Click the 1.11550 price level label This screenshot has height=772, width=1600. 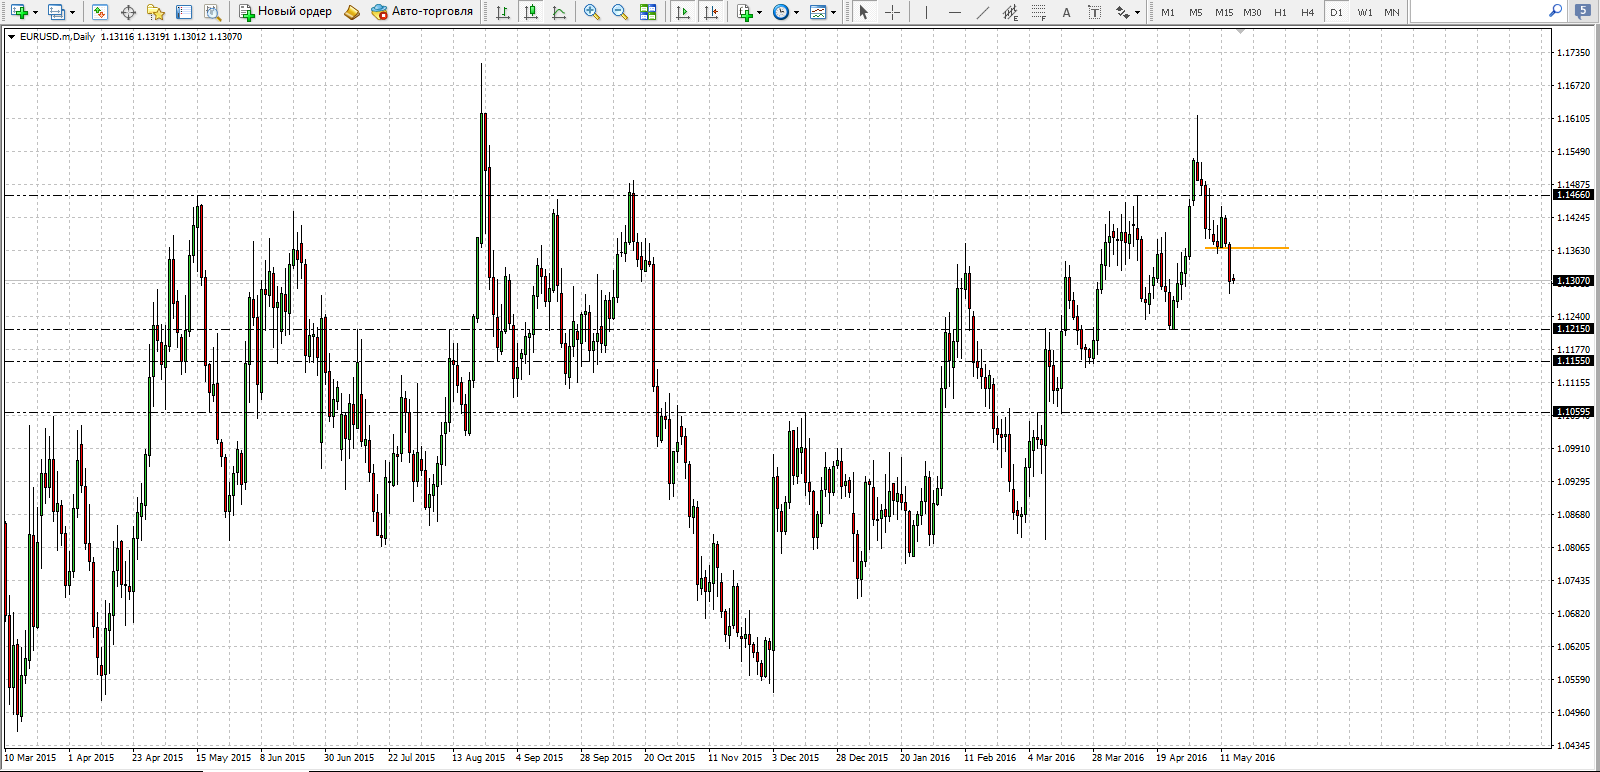click(1573, 361)
